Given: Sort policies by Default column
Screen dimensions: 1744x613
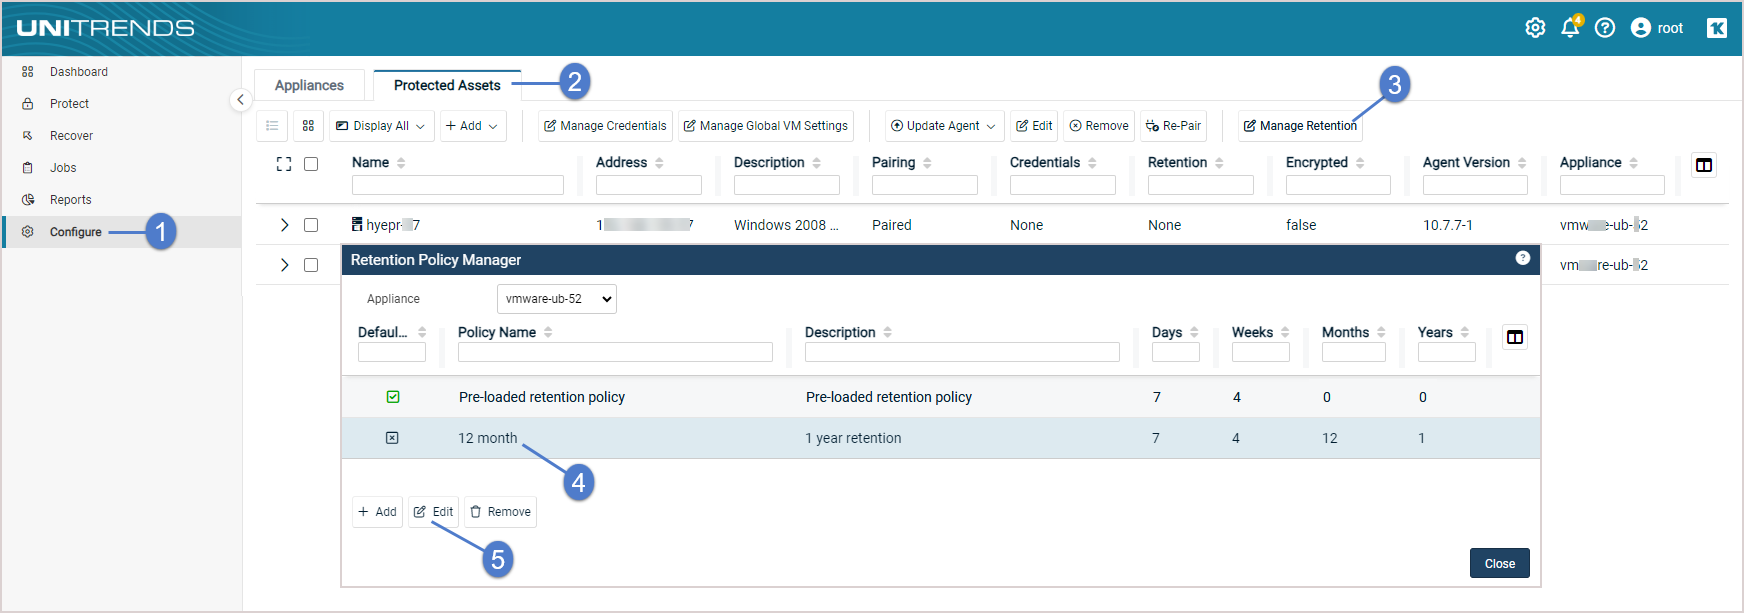Looking at the screenshot, I should click(x=422, y=332).
